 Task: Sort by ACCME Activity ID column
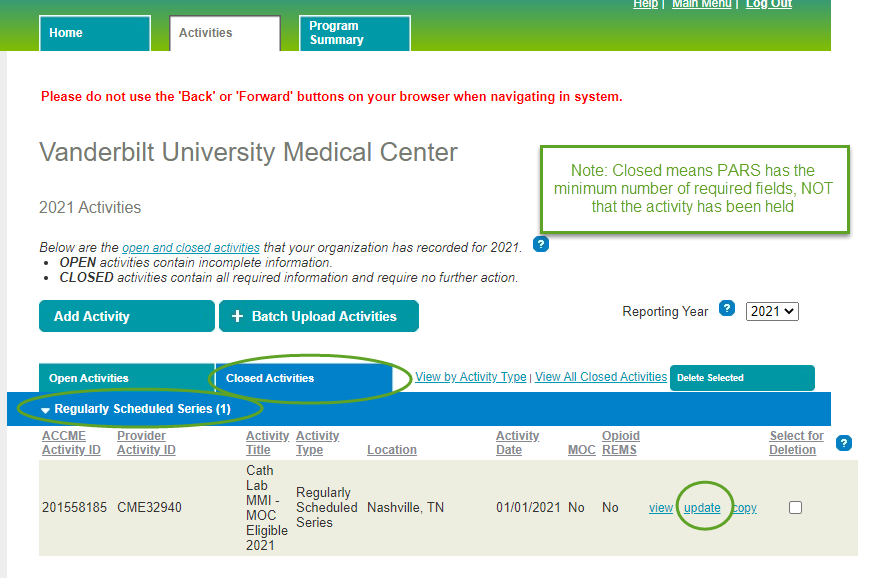coord(71,443)
